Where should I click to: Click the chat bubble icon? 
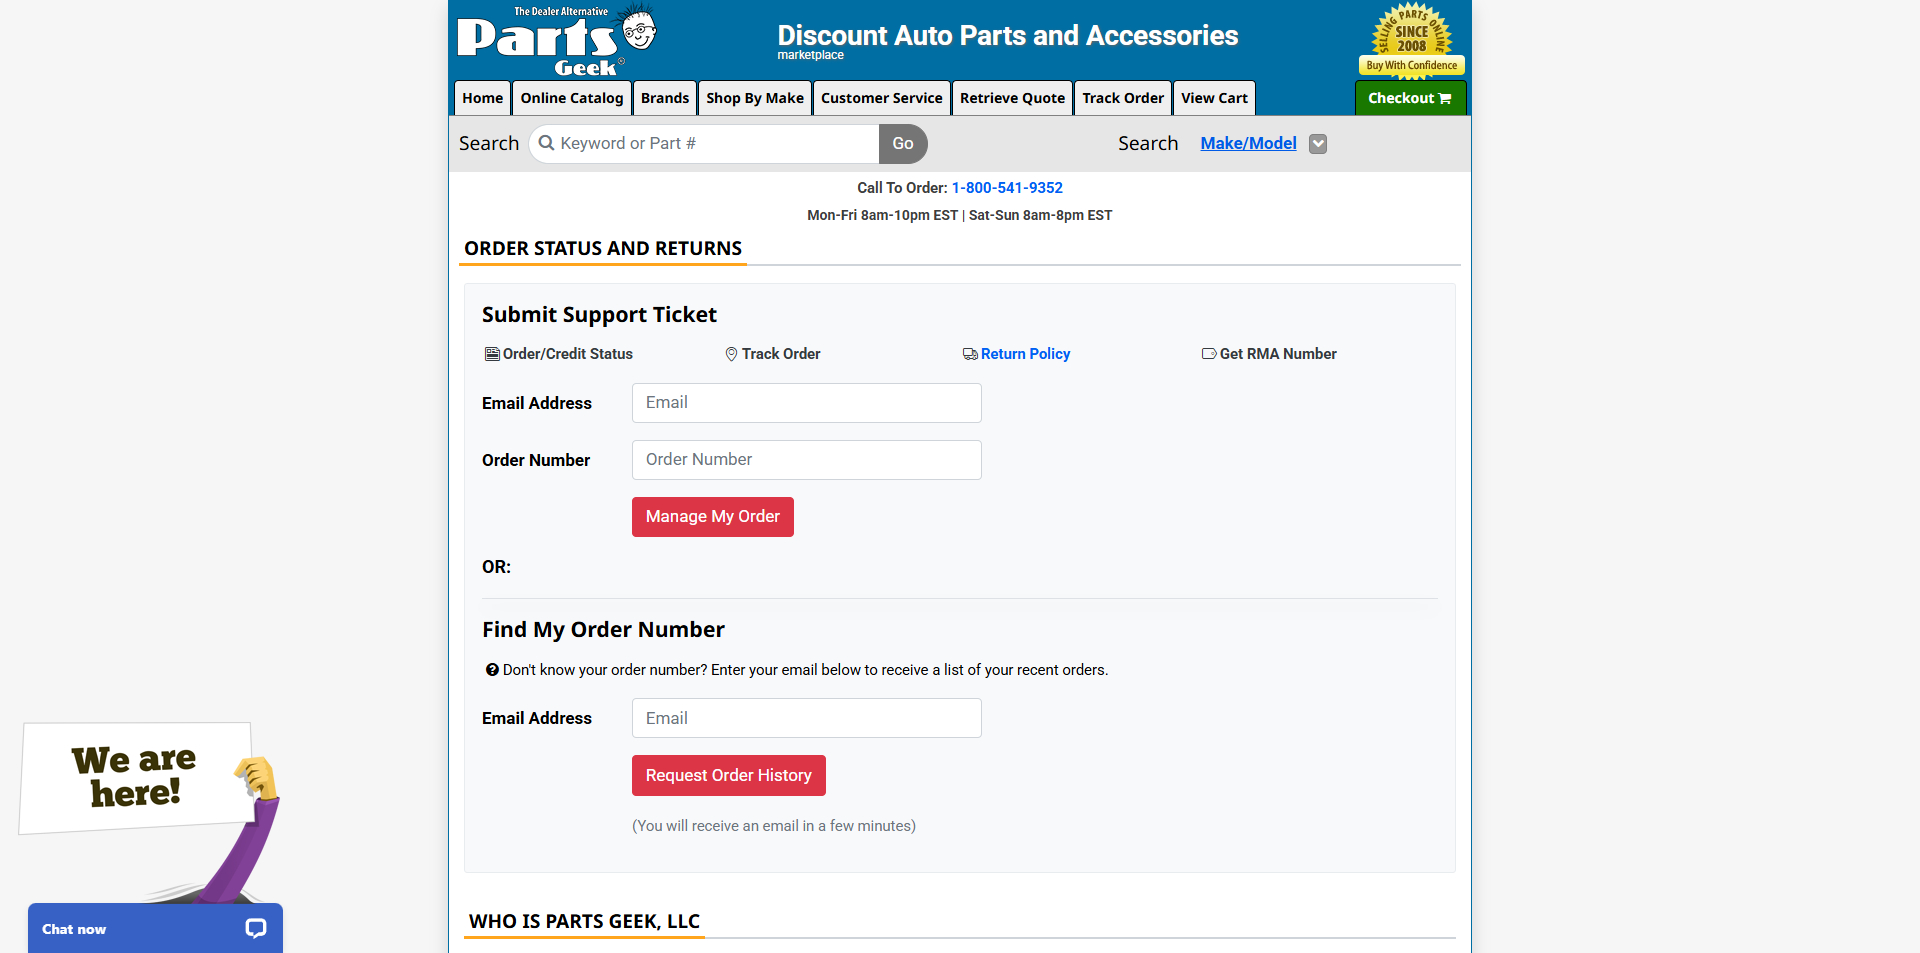256,929
